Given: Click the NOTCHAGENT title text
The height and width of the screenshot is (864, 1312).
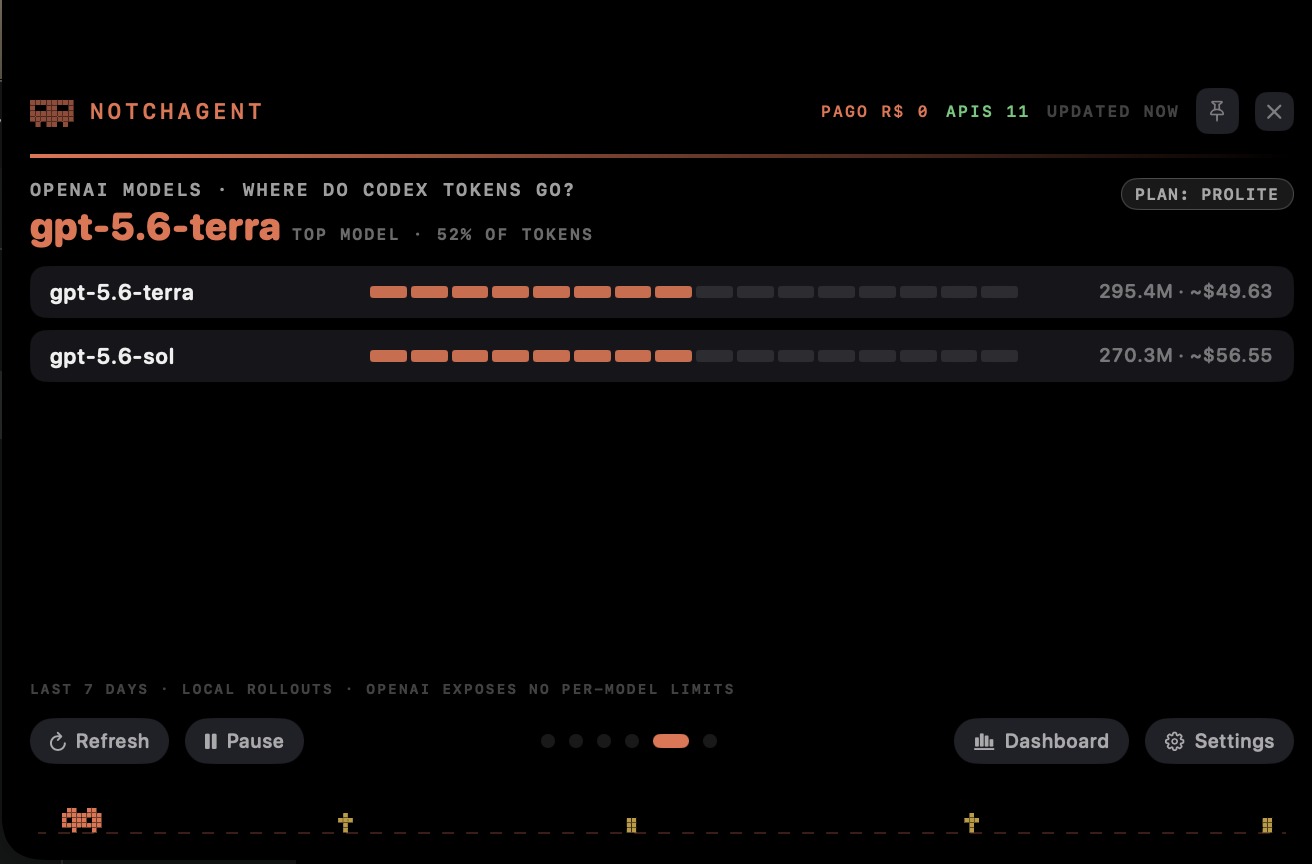Looking at the screenshot, I should [x=177, y=112].
